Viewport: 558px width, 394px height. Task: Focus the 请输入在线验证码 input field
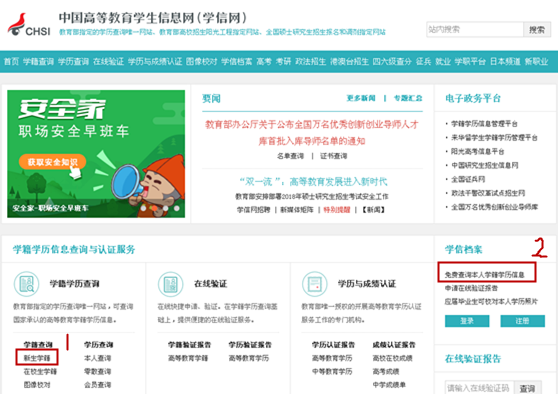pos(479,388)
